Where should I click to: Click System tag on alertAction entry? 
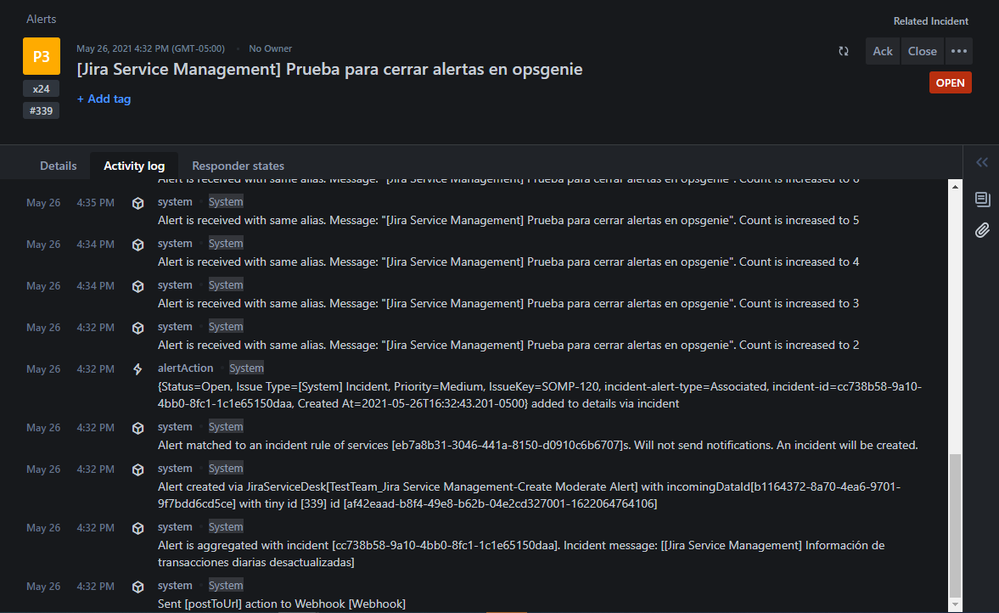pyautogui.click(x=246, y=368)
